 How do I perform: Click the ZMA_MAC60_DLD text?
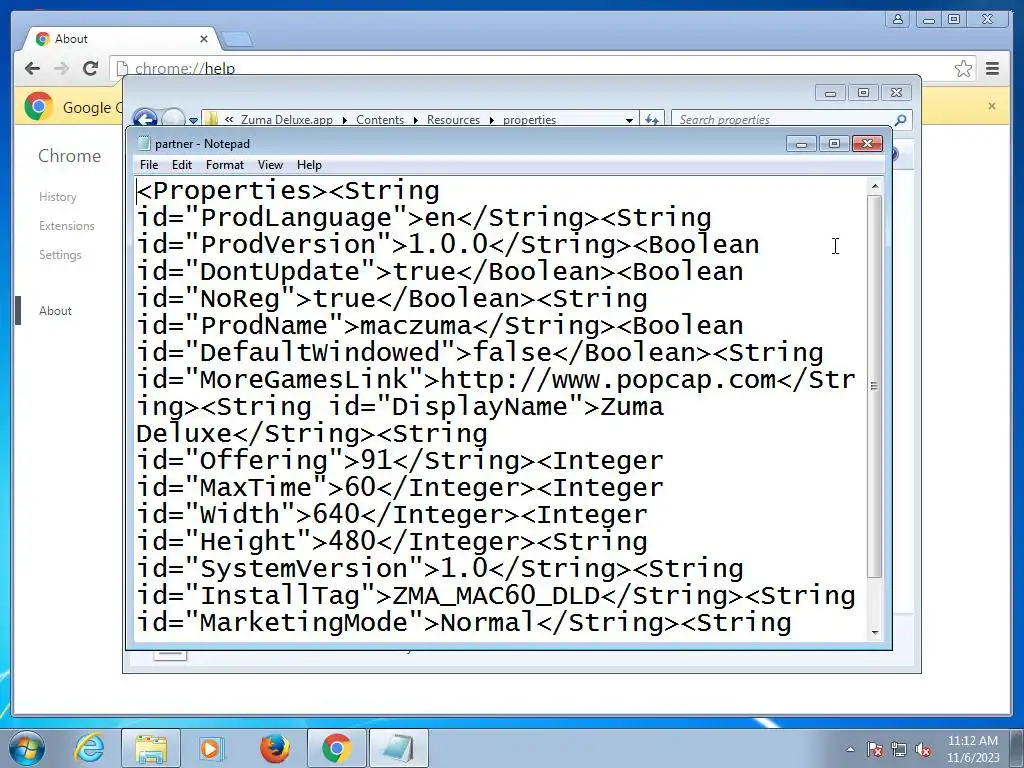pyautogui.click(x=496, y=596)
